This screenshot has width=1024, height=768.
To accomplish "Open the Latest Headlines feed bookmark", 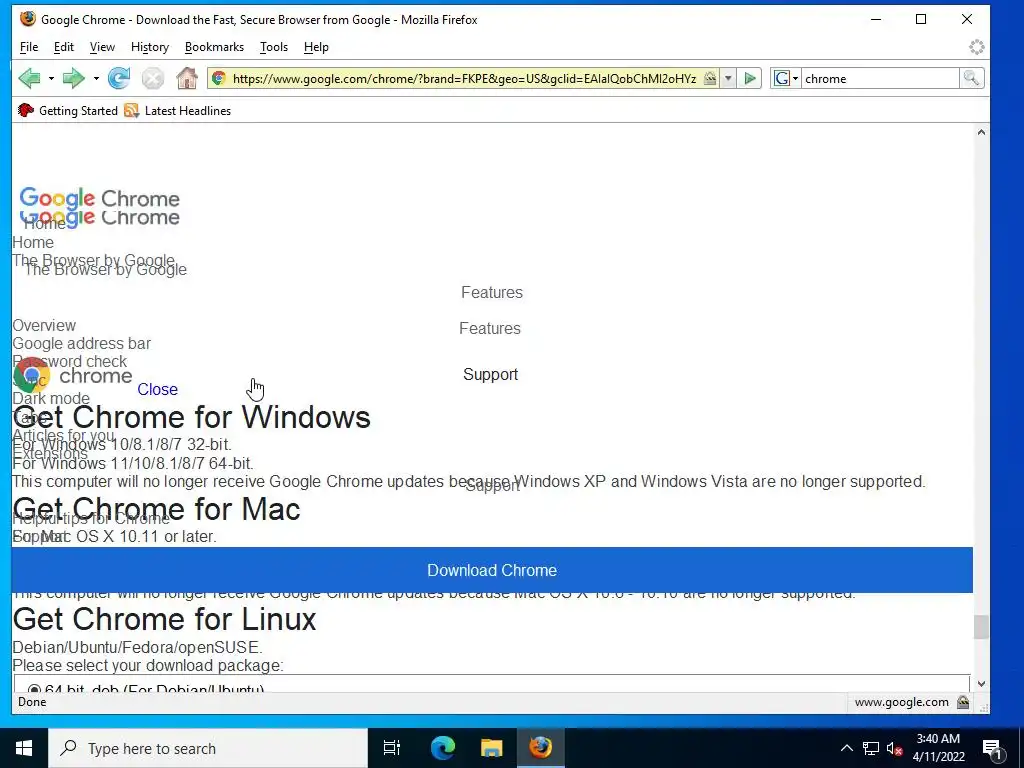I will [x=178, y=110].
